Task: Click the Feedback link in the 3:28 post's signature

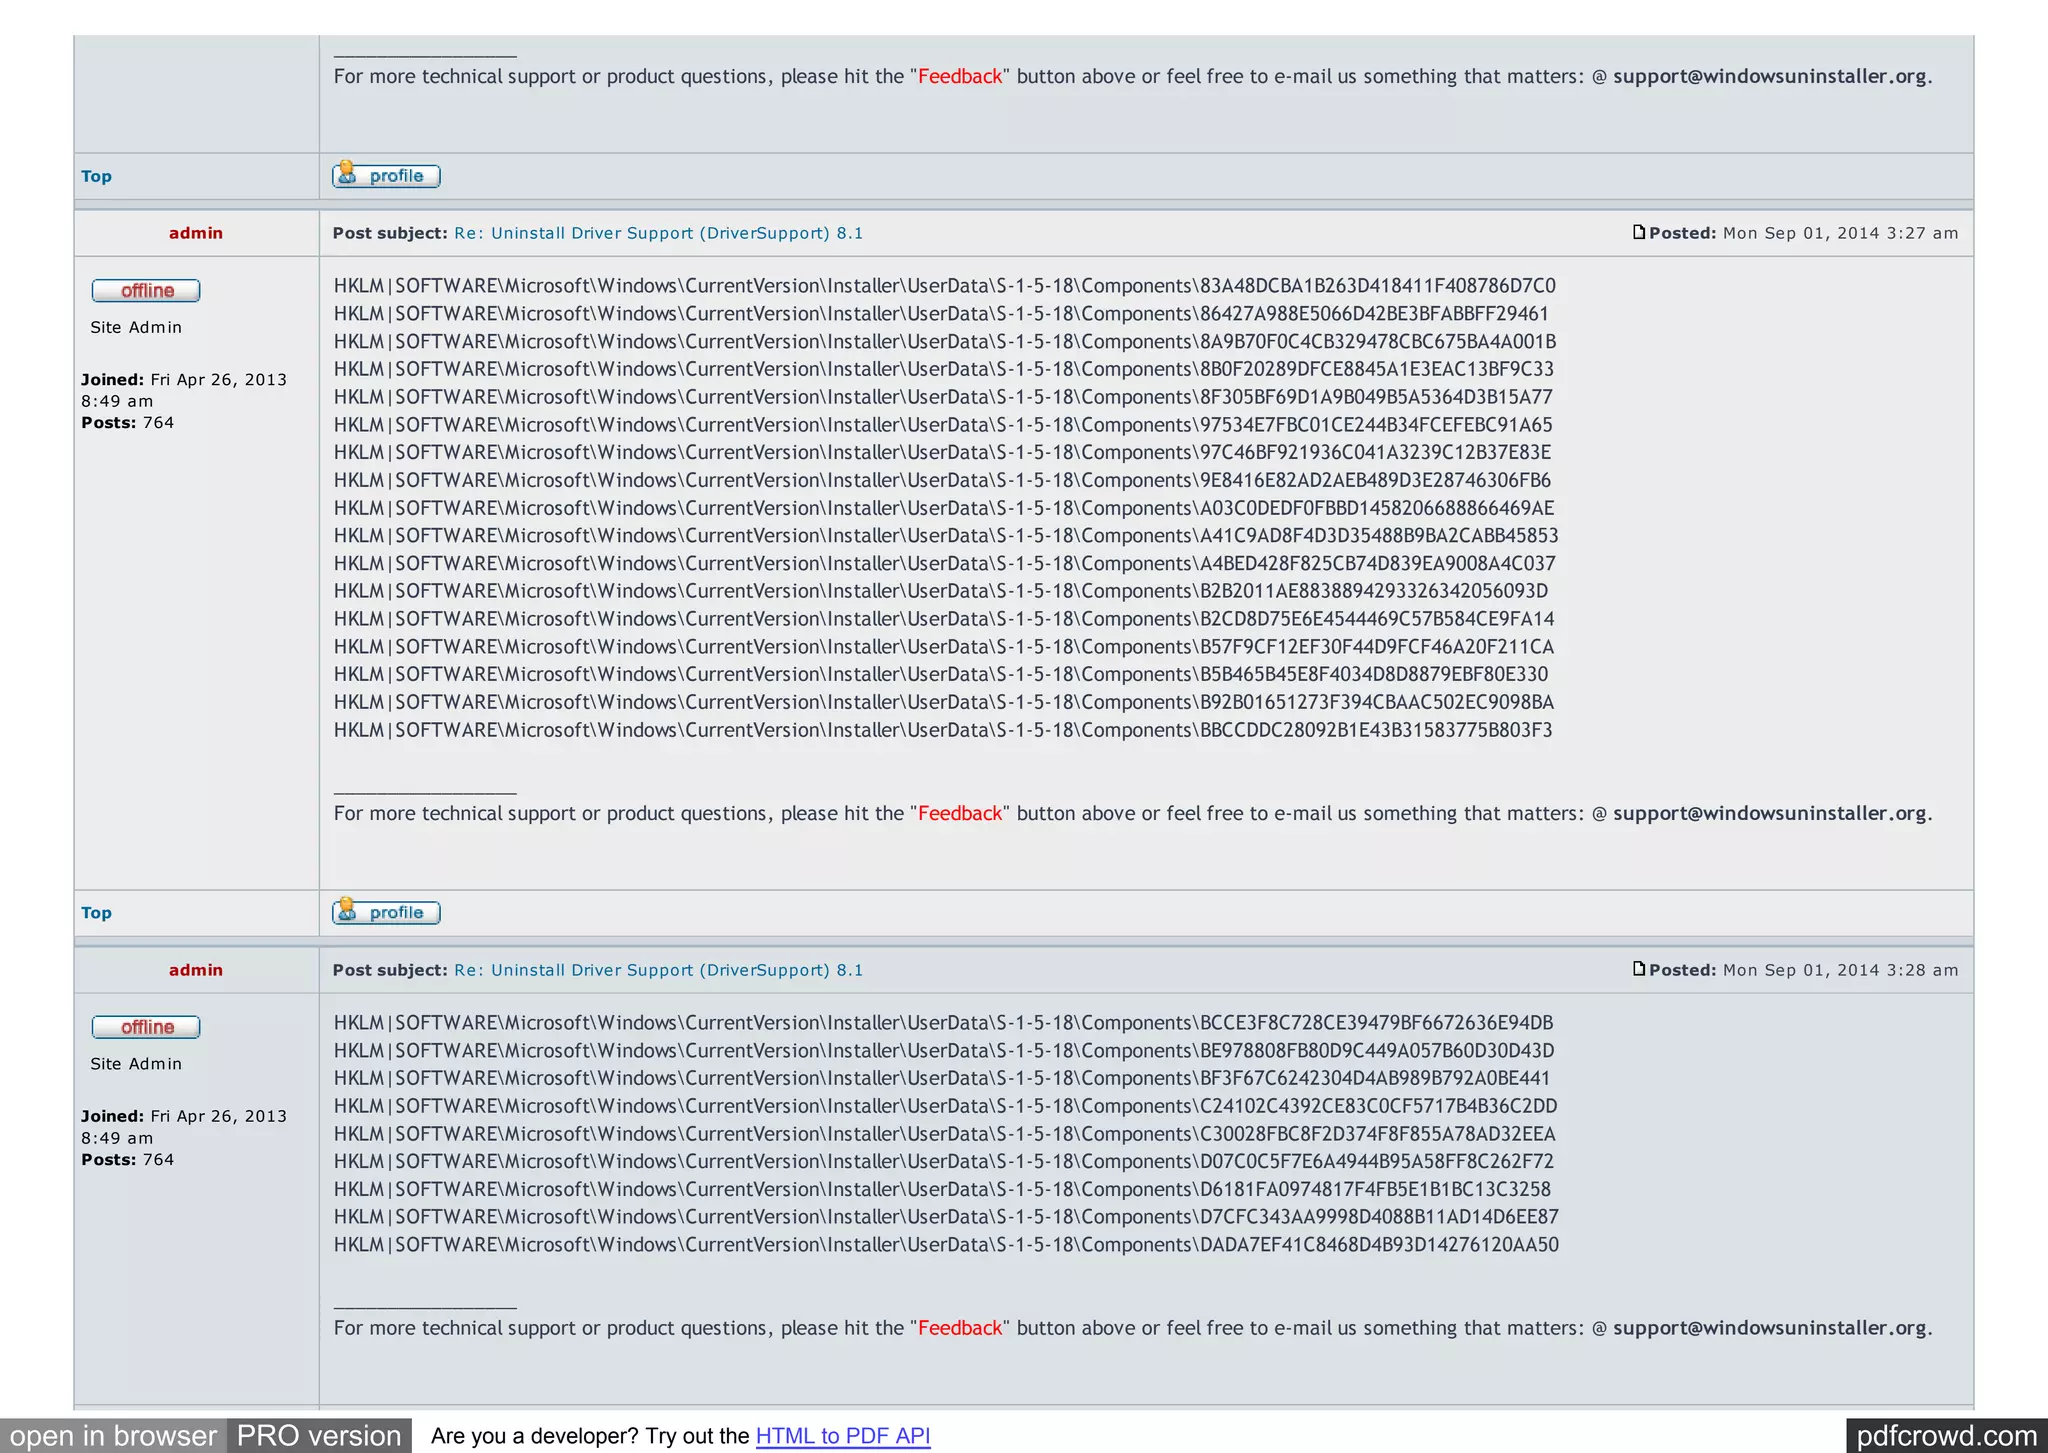Action: pyautogui.click(x=960, y=1329)
